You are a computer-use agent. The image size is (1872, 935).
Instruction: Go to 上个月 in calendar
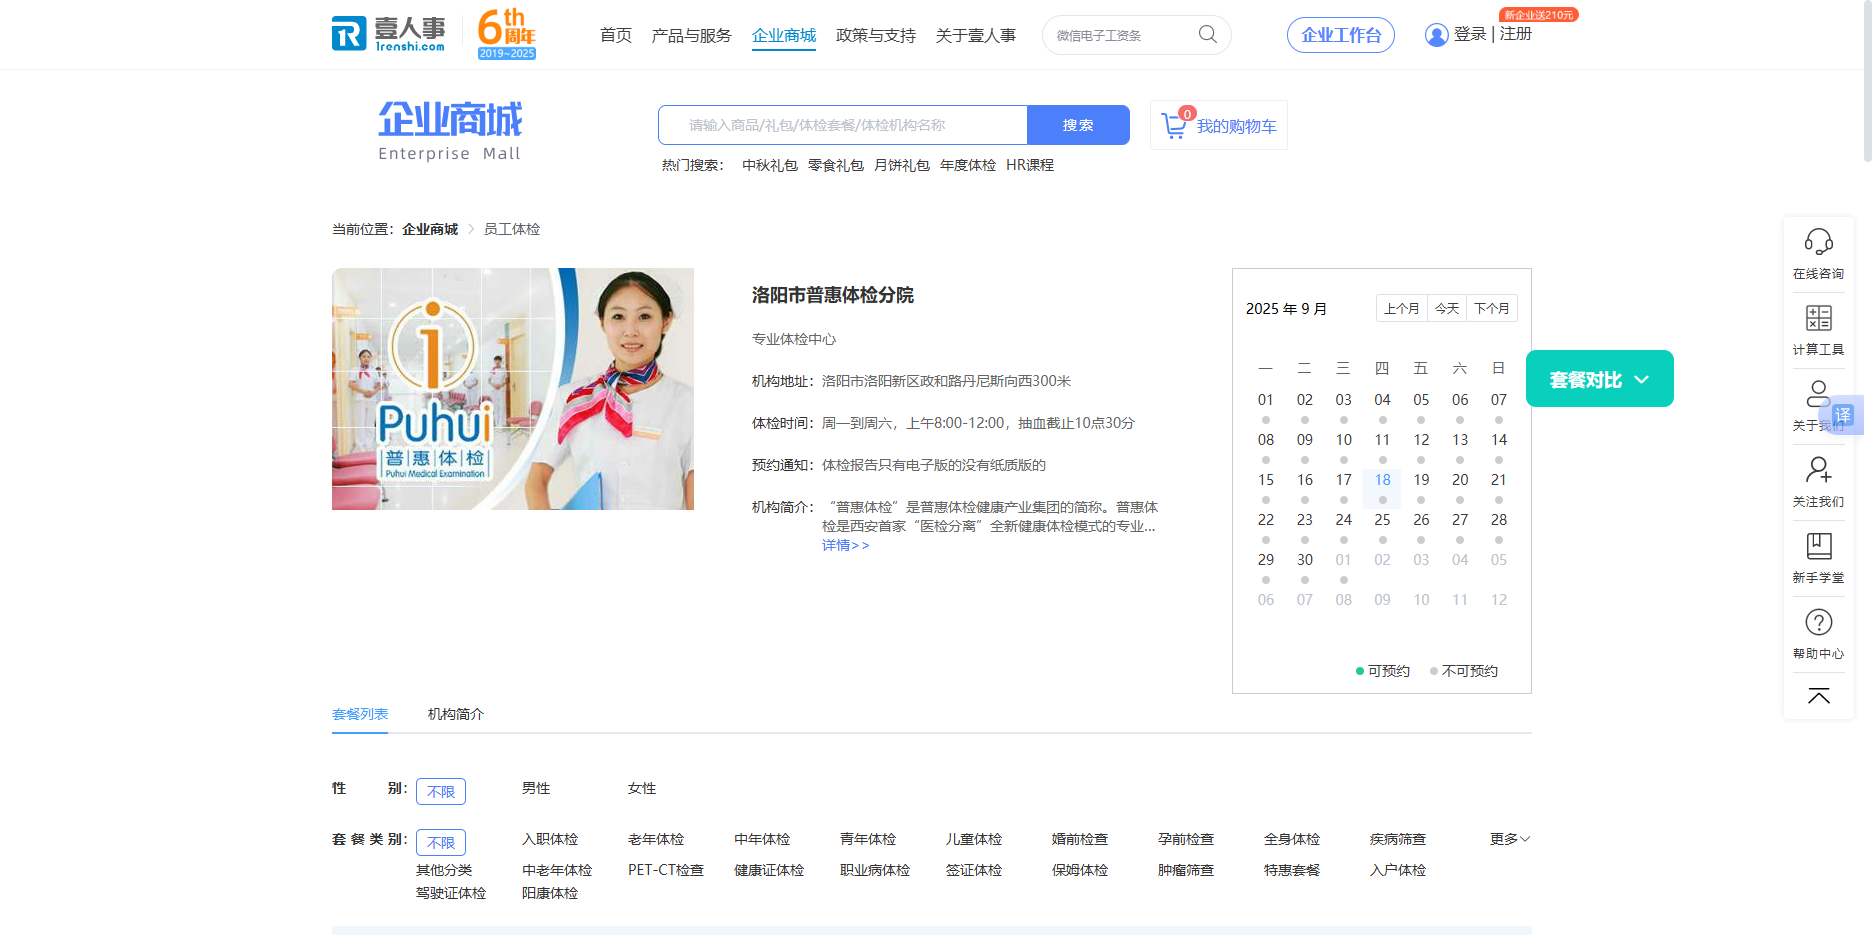tap(1402, 308)
